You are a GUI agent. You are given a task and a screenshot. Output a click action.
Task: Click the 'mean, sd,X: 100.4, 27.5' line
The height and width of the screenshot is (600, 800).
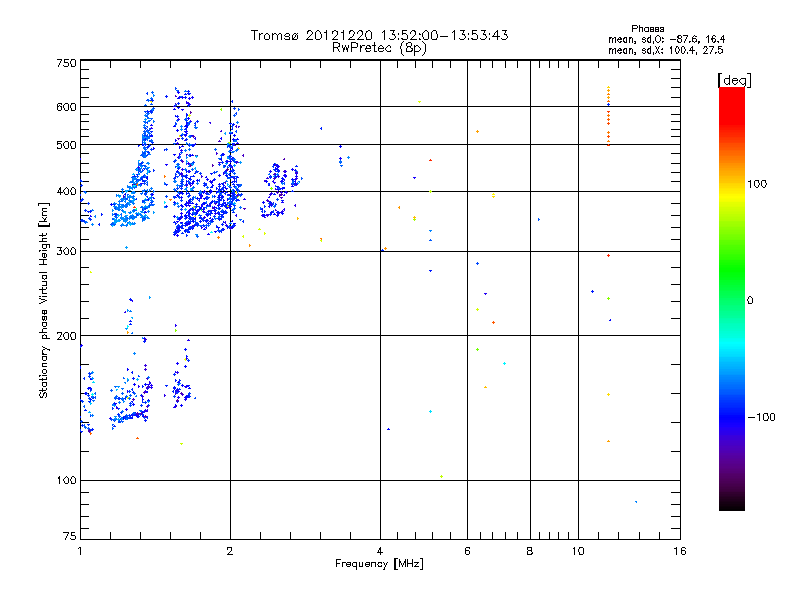665,50
